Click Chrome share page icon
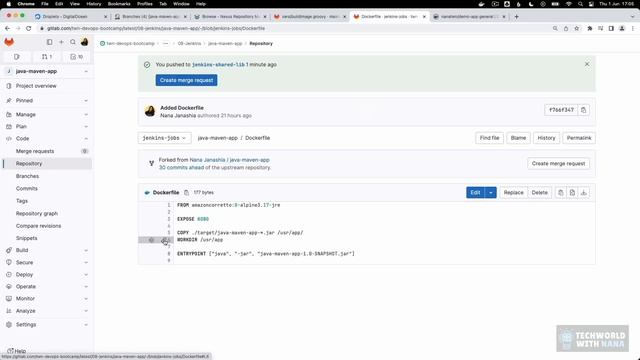Screen dimensions: 640x360 click(x=566, y=29)
